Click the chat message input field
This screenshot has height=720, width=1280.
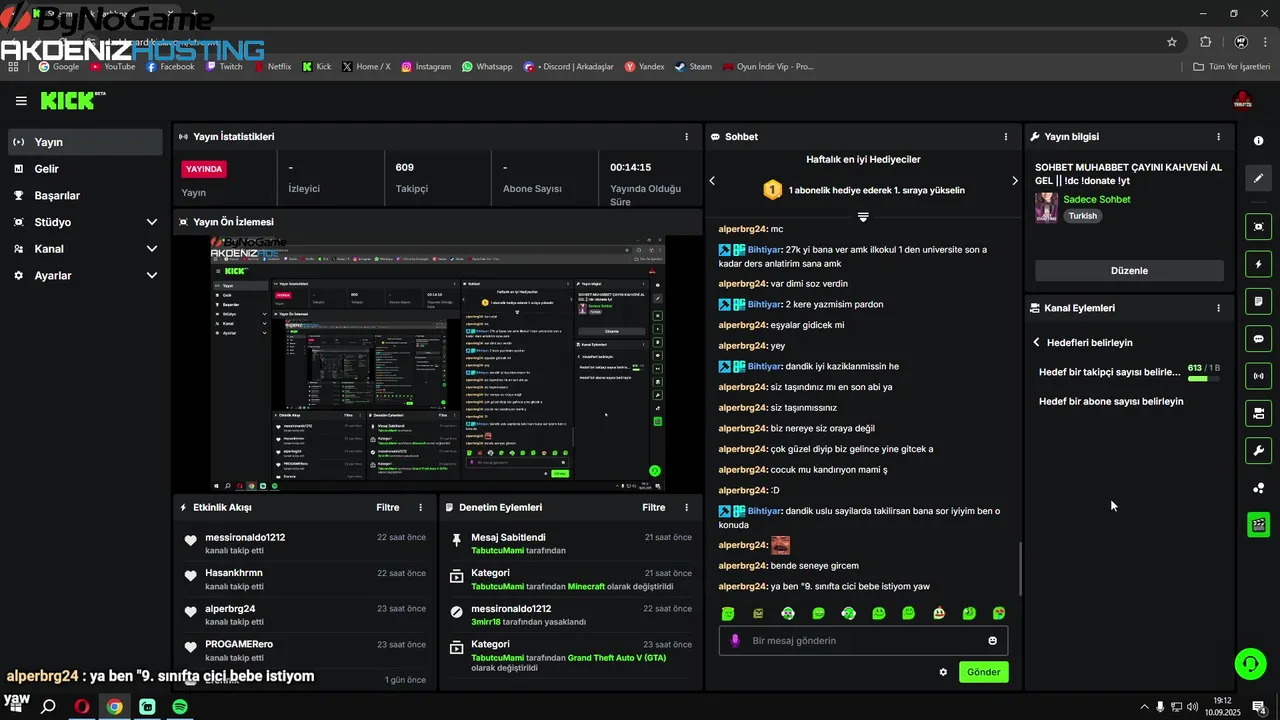[x=863, y=640]
